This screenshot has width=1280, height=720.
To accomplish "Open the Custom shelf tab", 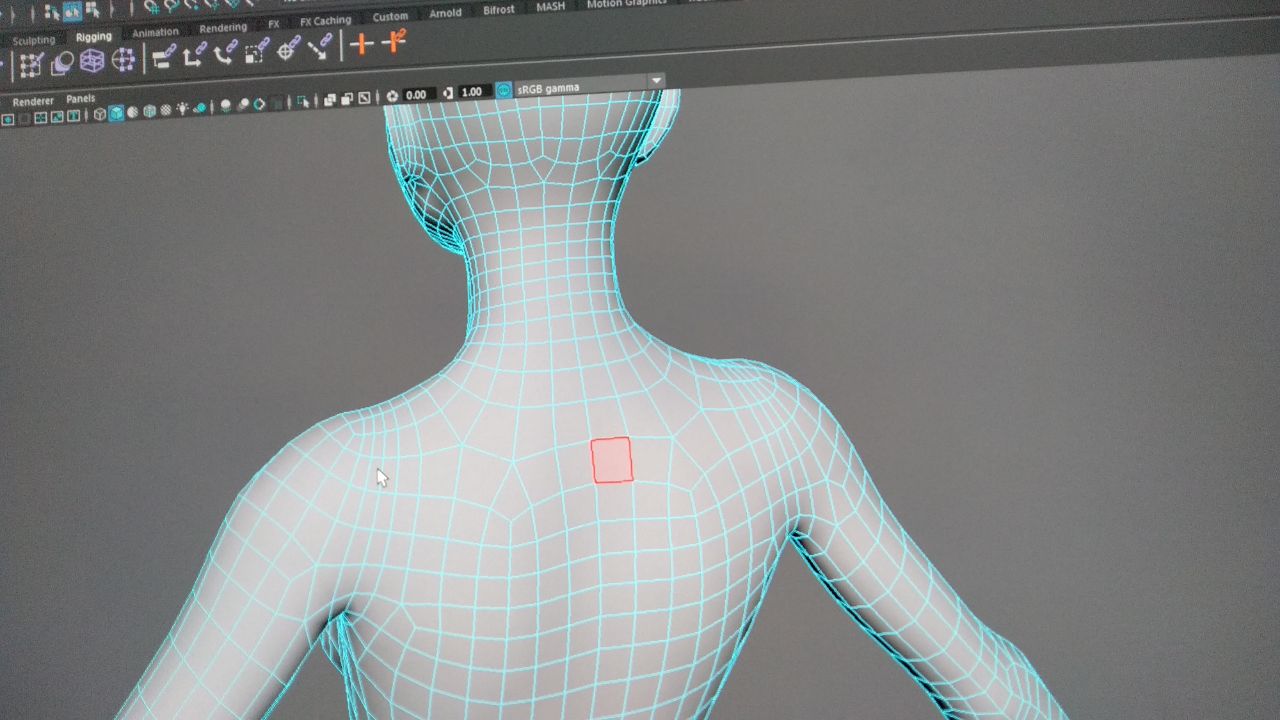I will click(390, 17).
